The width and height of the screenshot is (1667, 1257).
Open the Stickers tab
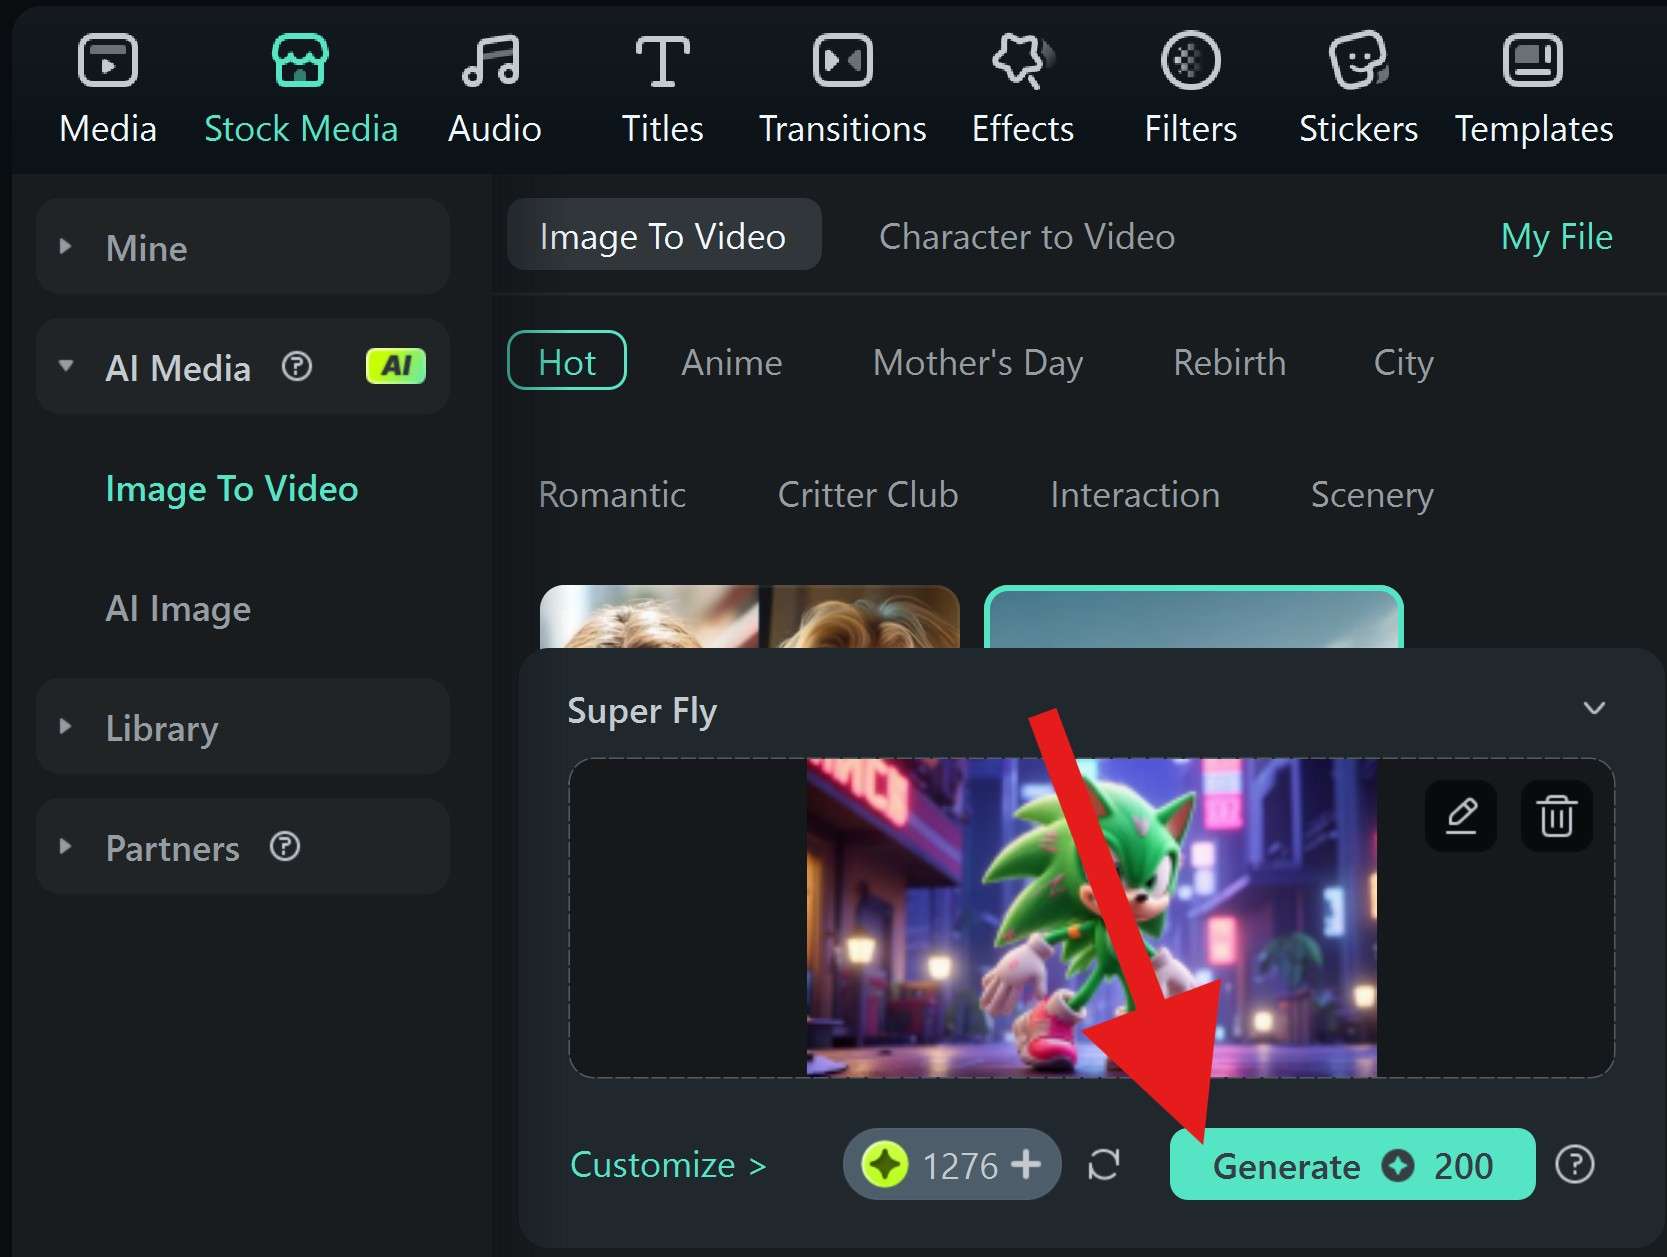coord(1358,89)
